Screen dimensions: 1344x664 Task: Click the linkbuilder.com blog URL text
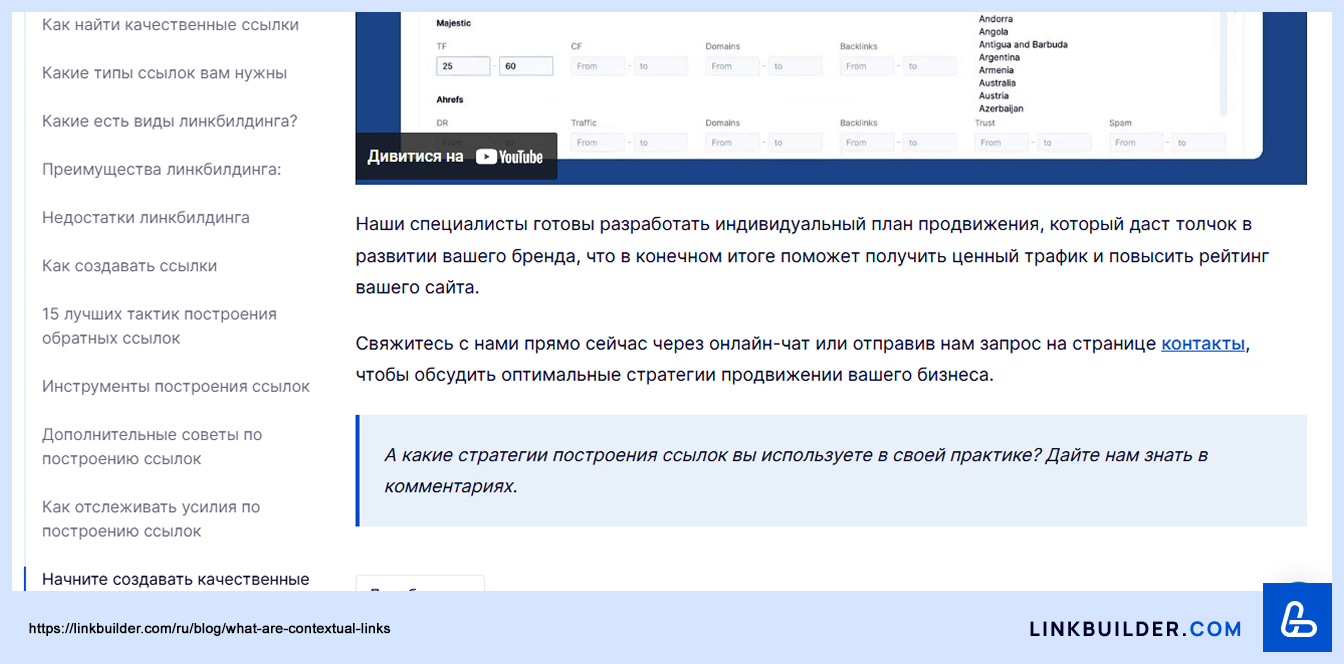(x=210, y=629)
